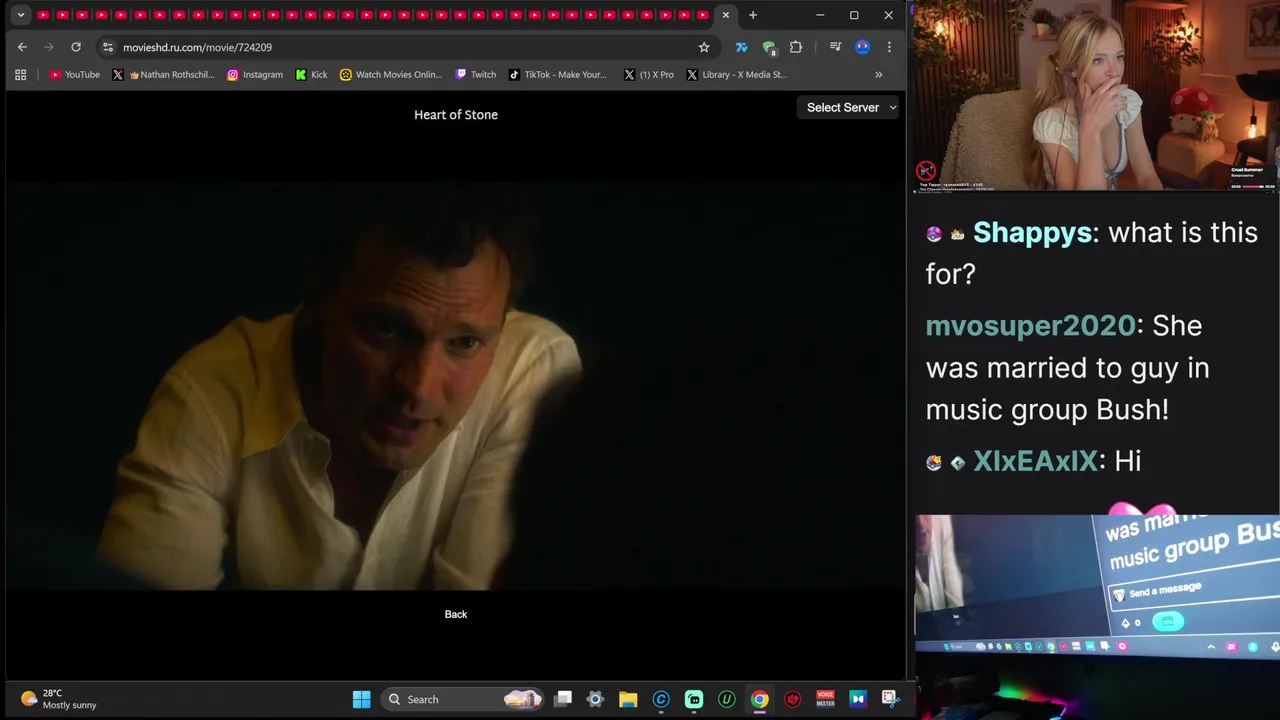
Task: Open VoiceMeeter from the taskbar
Action: (x=825, y=699)
